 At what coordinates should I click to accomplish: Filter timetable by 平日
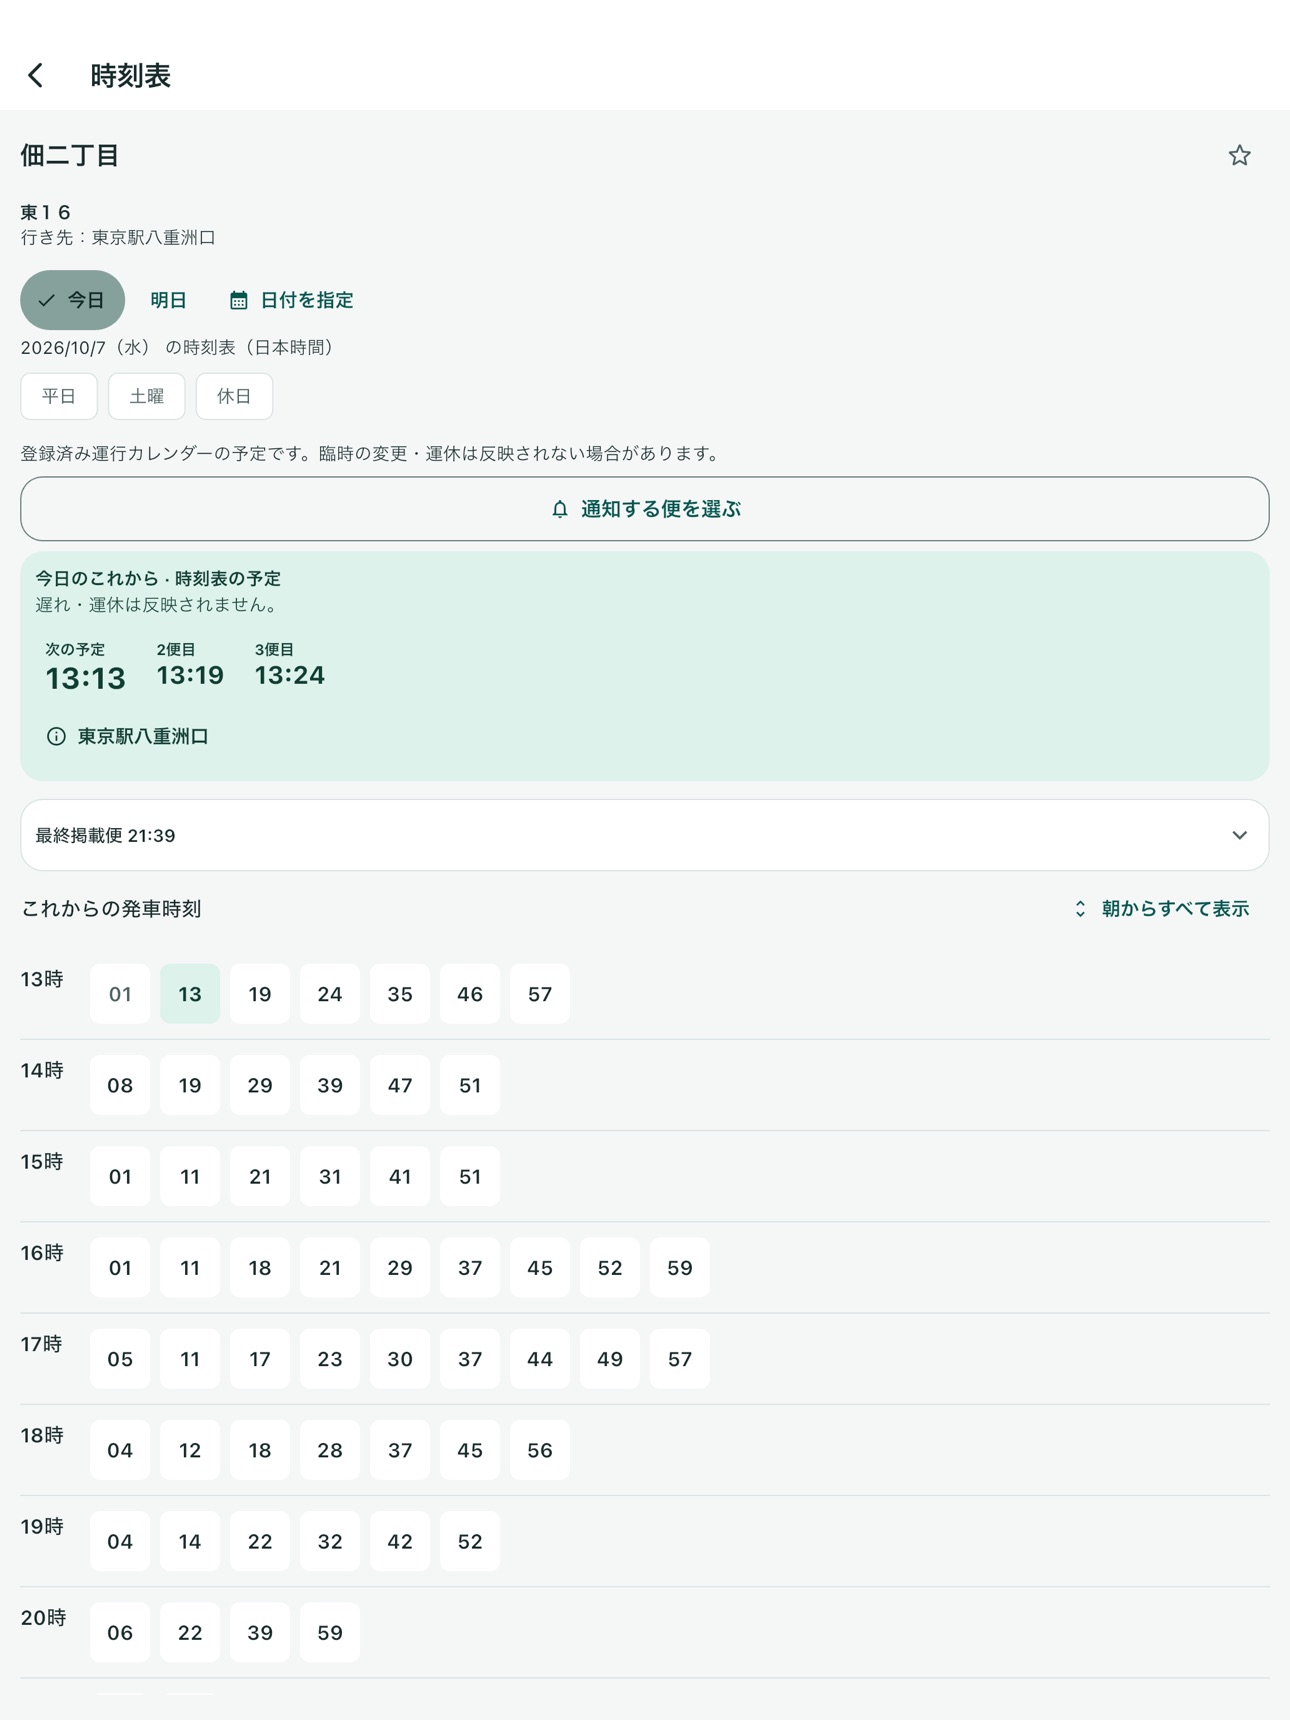tap(59, 396)
